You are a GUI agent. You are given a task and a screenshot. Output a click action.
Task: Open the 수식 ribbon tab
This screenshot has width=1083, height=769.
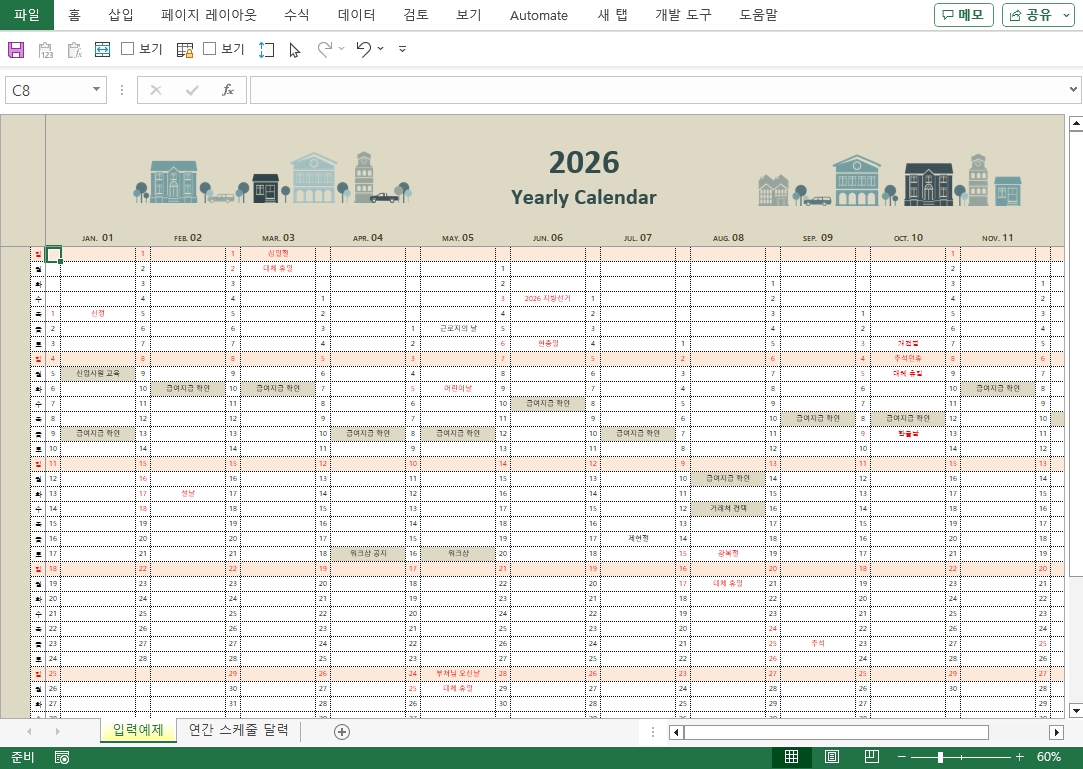pos(296,15)
